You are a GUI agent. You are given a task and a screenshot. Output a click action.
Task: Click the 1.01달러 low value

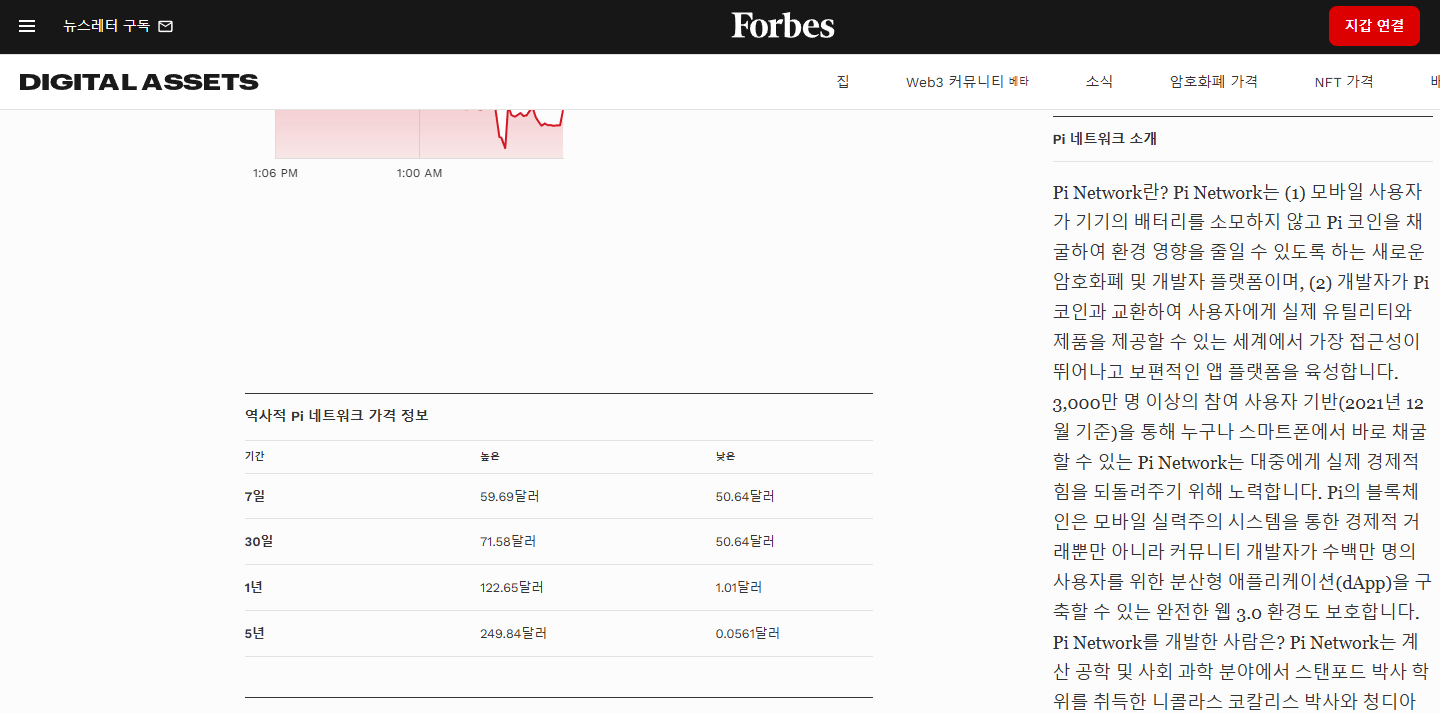tap(741, 587)
